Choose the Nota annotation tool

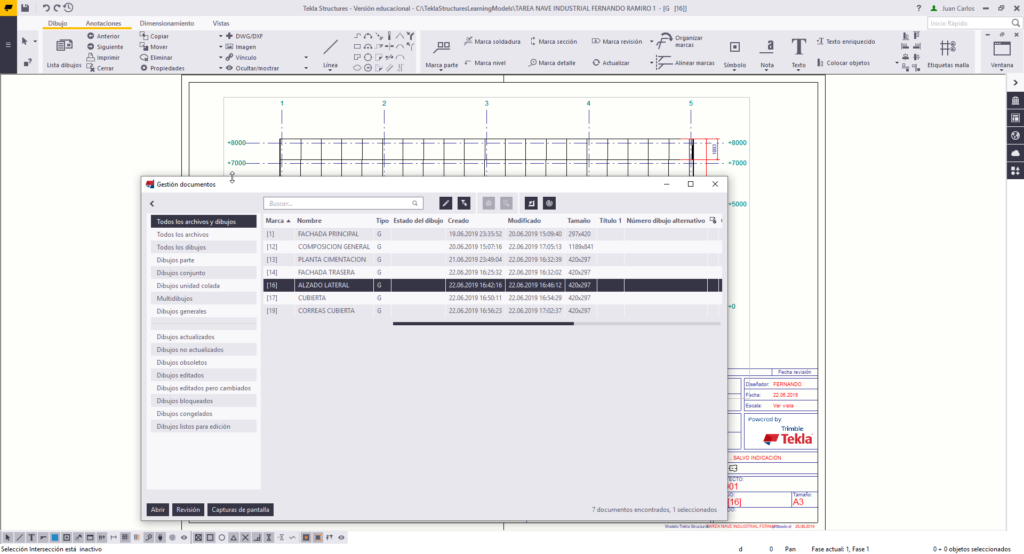click(x=767, y=50)
